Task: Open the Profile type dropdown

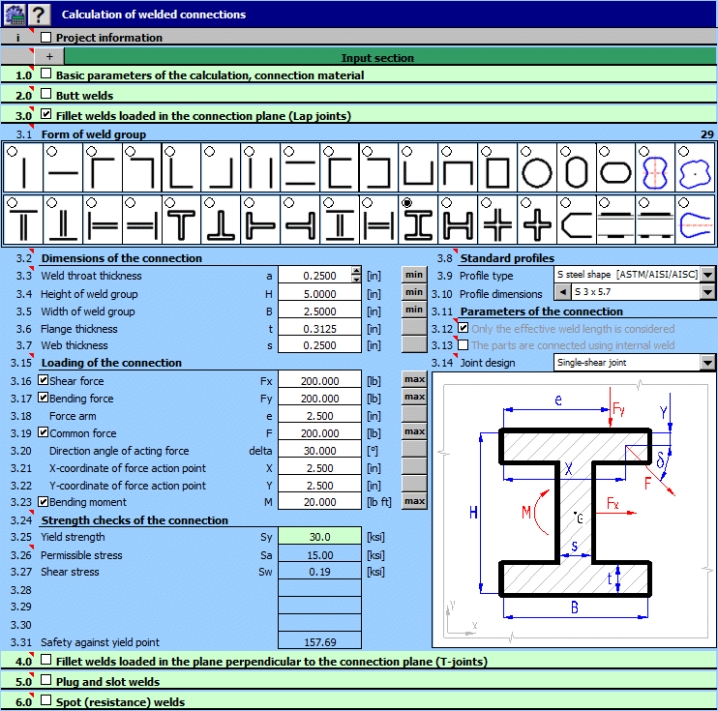Action: [x=708, y=275]
